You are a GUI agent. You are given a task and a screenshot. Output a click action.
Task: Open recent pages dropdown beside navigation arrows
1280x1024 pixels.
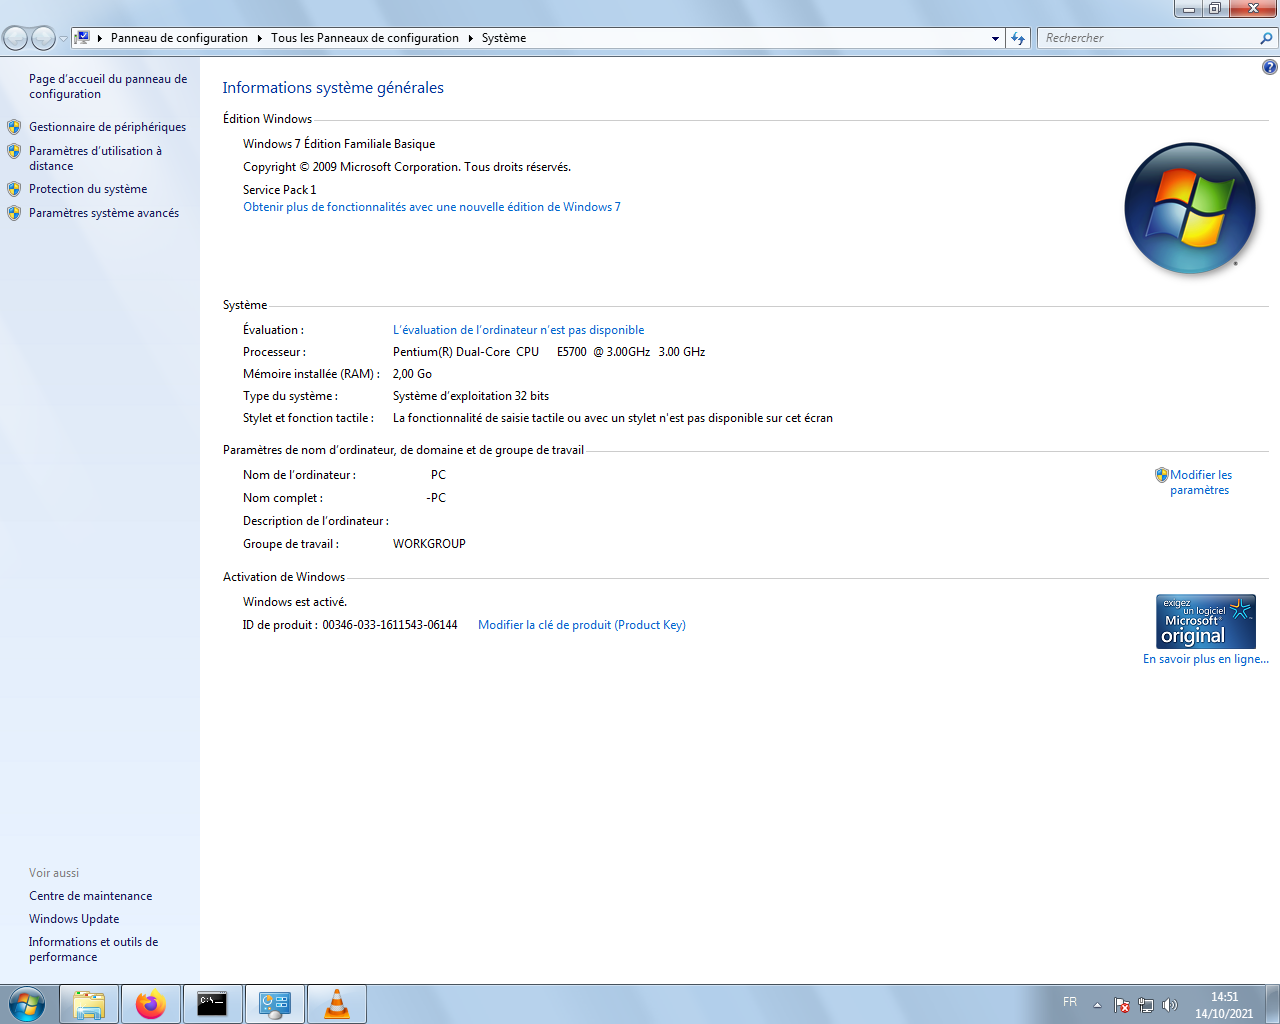coord(63,39)
